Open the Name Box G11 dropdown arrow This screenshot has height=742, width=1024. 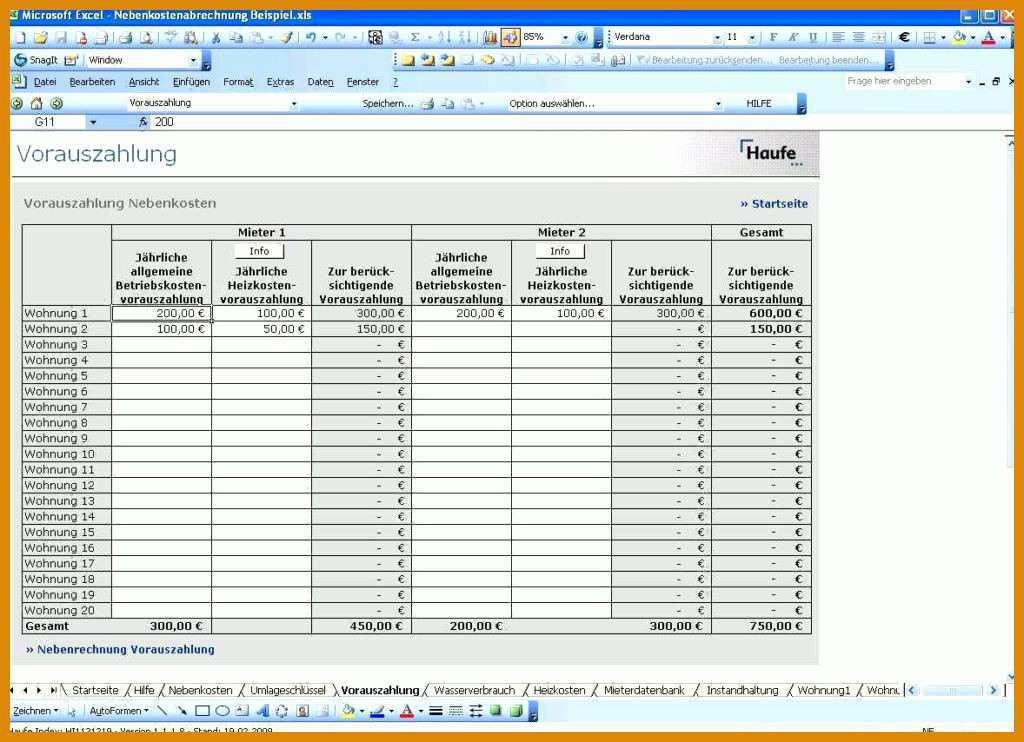coord(93,122)
